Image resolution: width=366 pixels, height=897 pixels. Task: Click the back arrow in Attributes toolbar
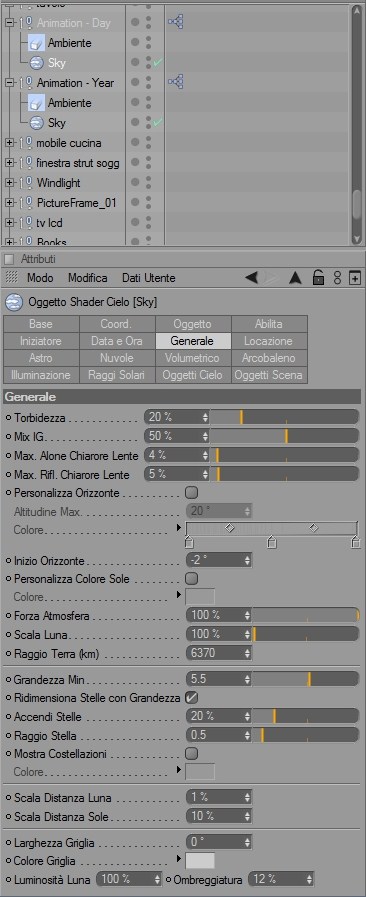(251, 278)
